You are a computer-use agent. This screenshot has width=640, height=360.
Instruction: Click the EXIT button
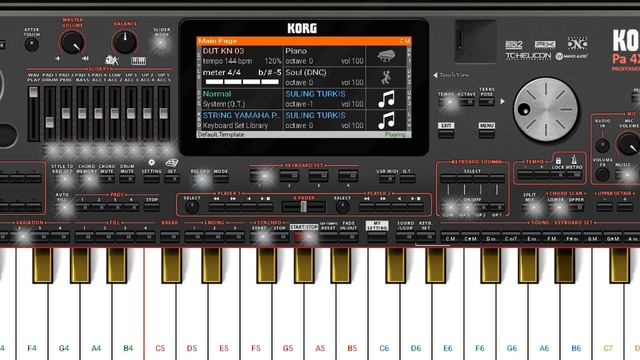(446, 133)
